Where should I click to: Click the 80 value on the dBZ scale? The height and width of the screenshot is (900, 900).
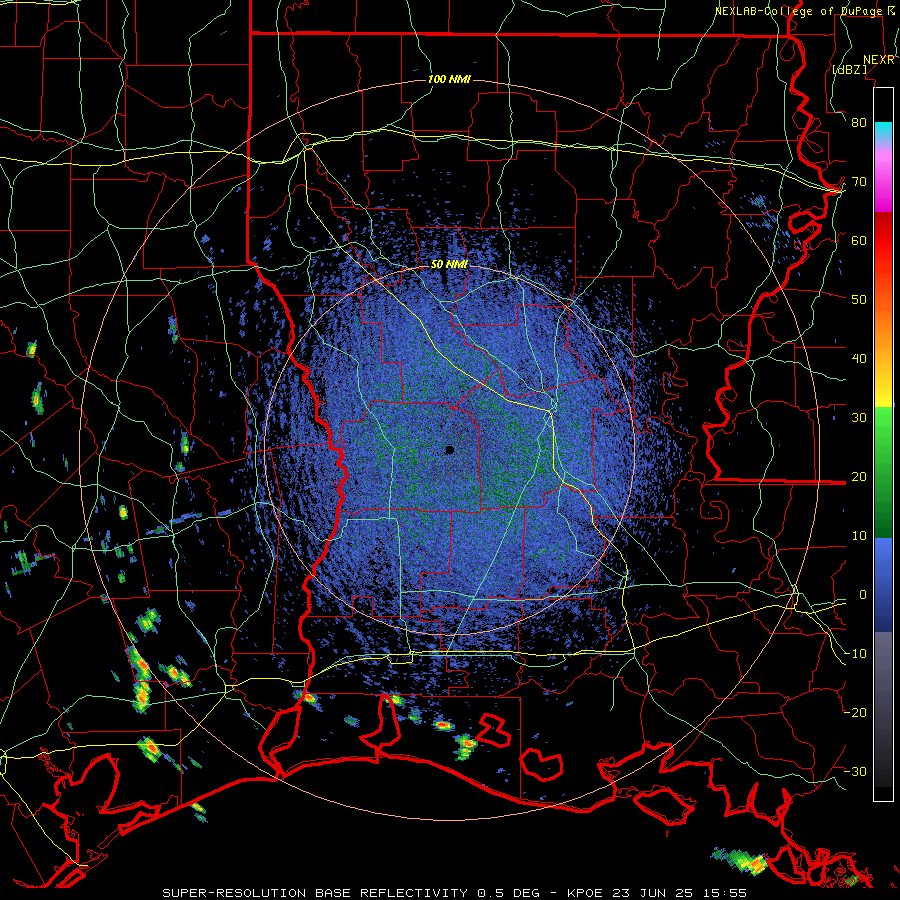click(859, 123)
